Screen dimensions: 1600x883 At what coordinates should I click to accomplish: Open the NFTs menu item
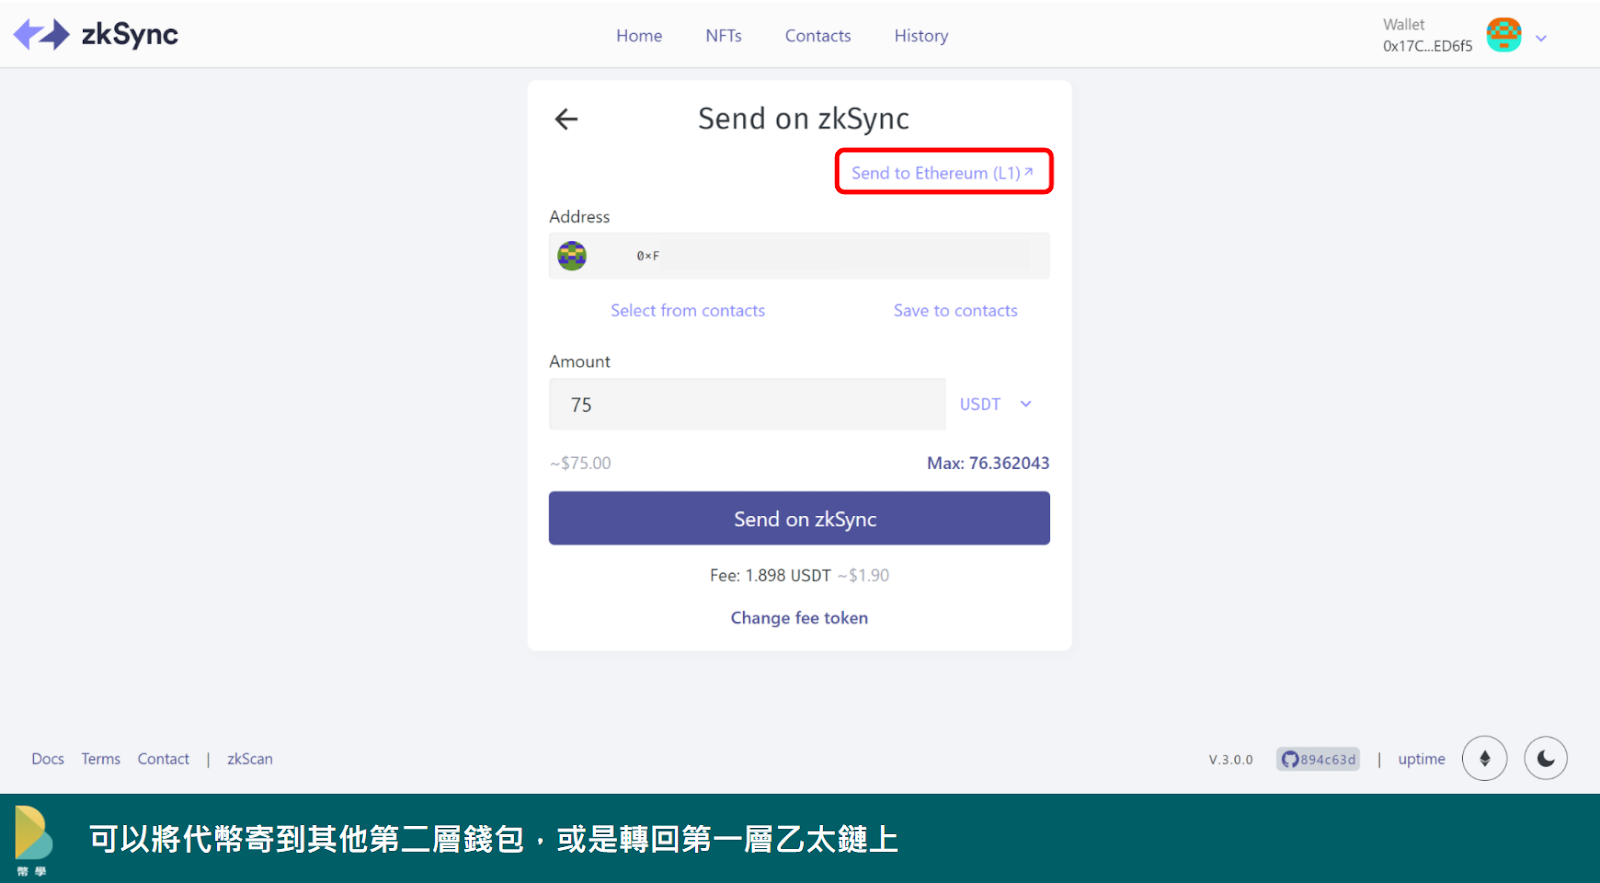(723, 36)
